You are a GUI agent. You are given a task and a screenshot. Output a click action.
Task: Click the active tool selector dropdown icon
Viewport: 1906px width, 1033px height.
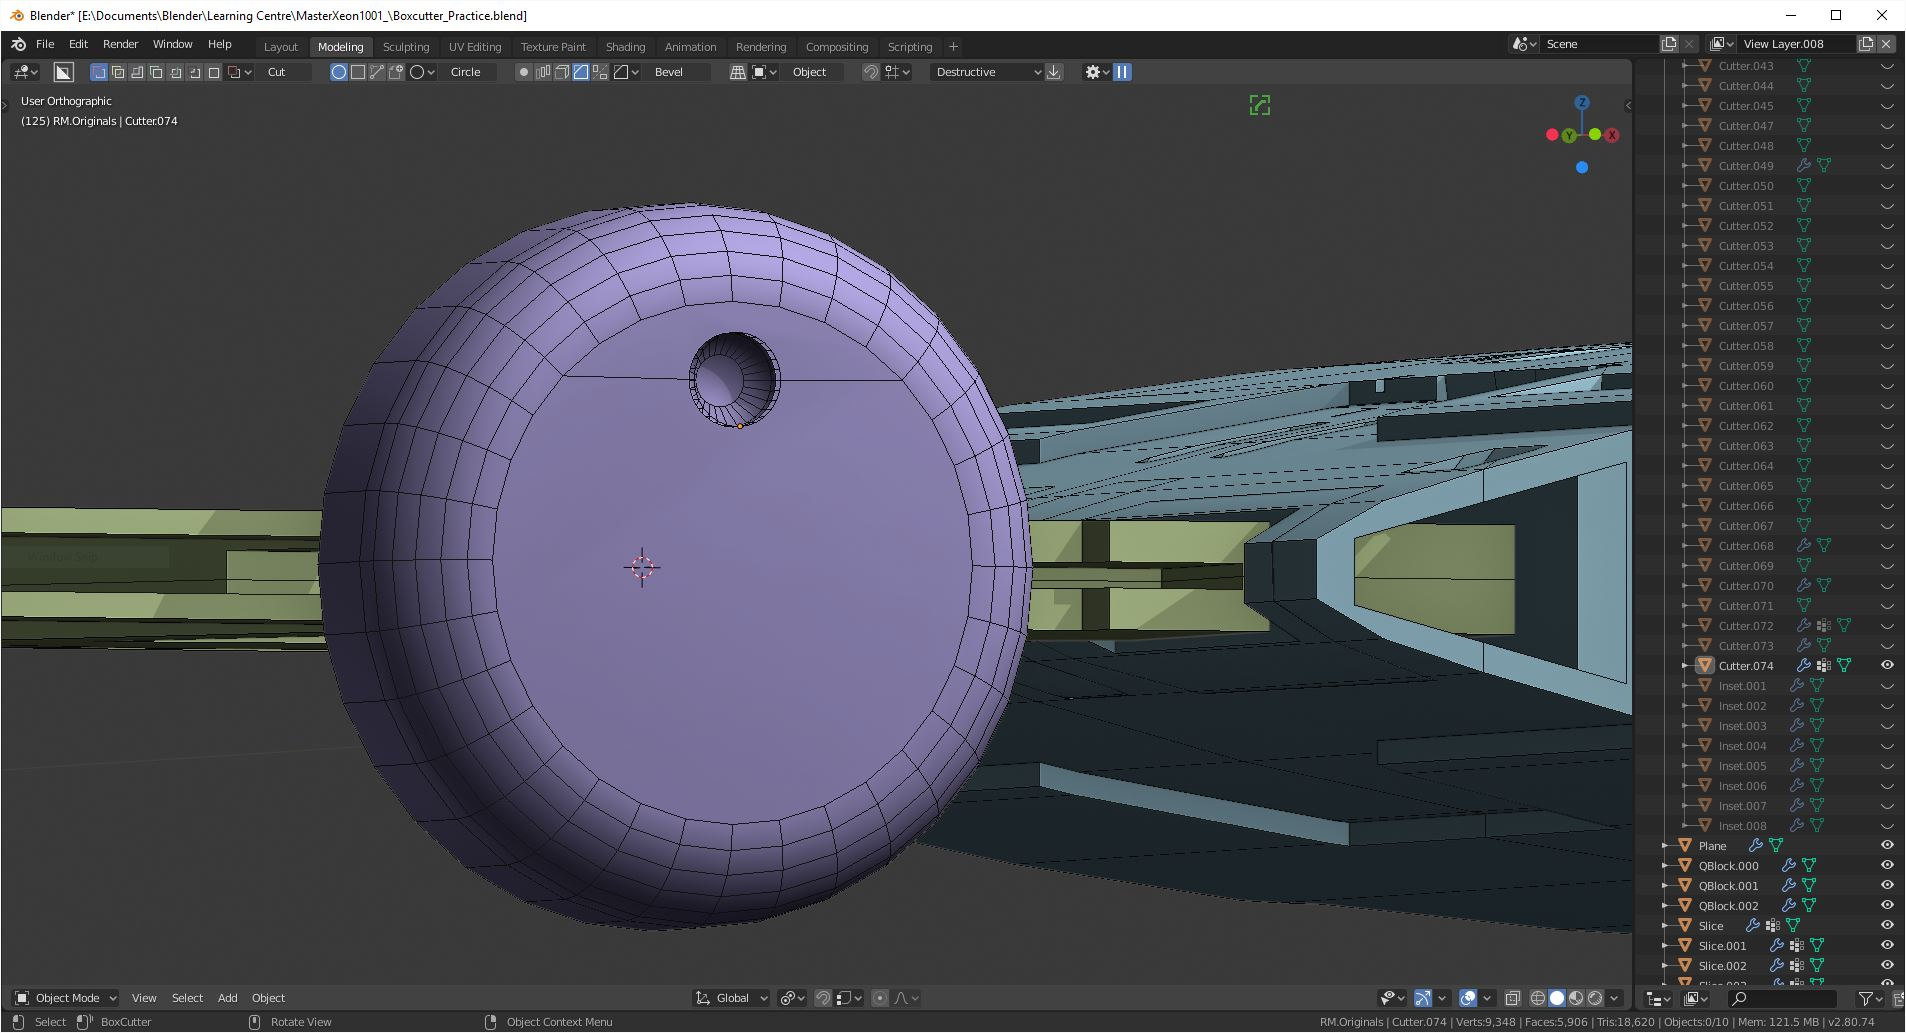26,72
